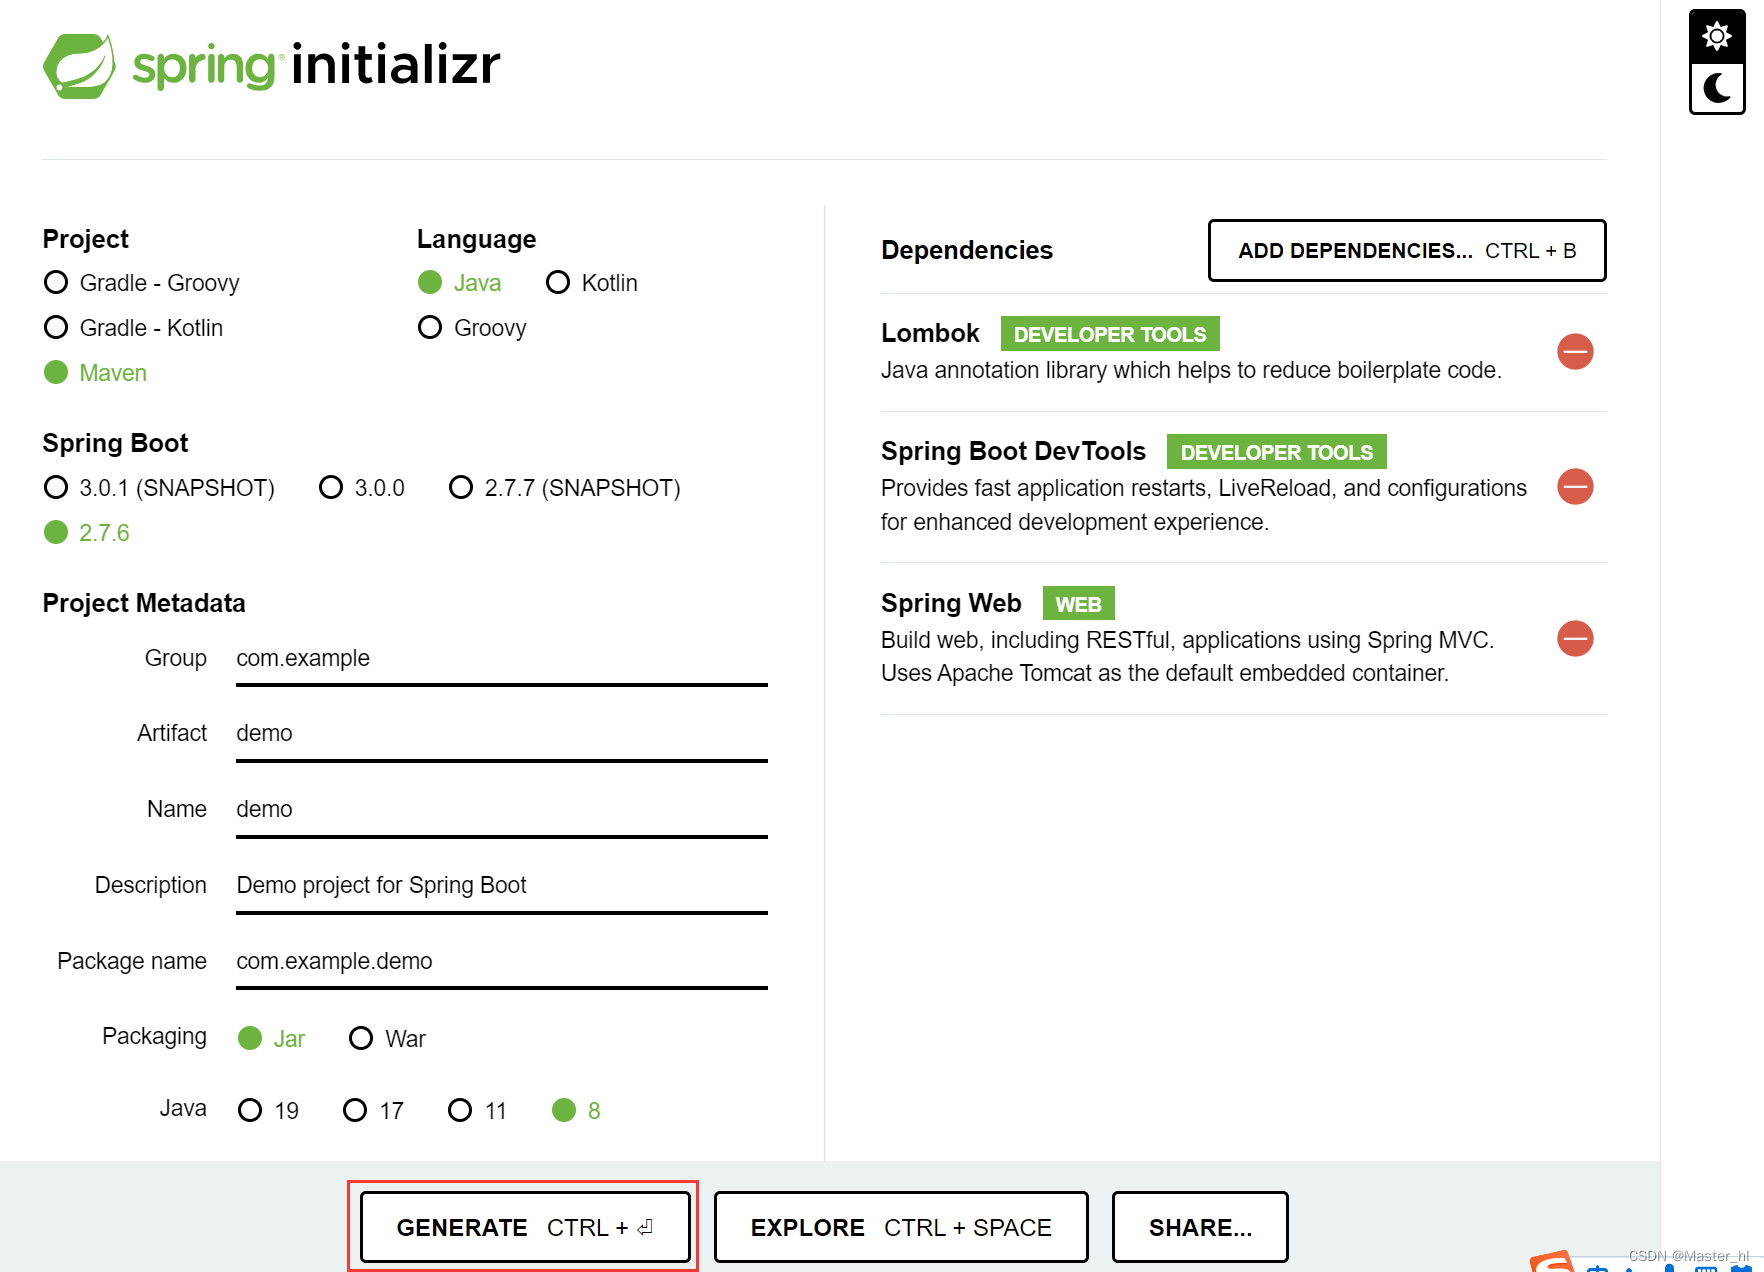
Task: Click the Group input field
Action: coord(502,659)
